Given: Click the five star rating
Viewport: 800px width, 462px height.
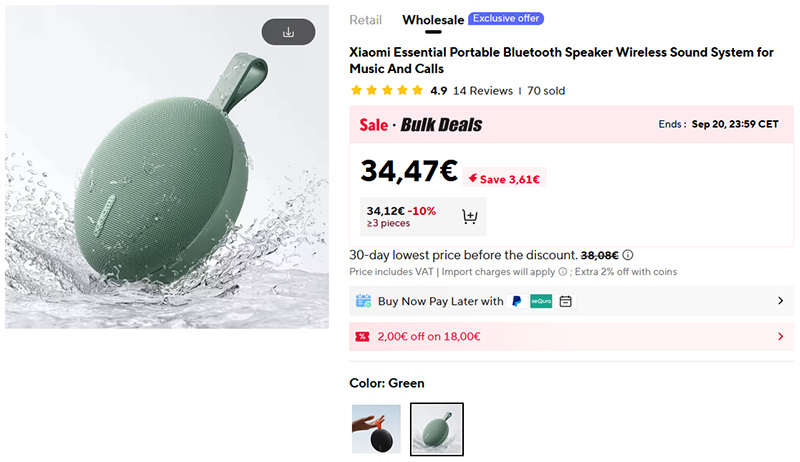Looking at the screenshot, I should [387, 91].
